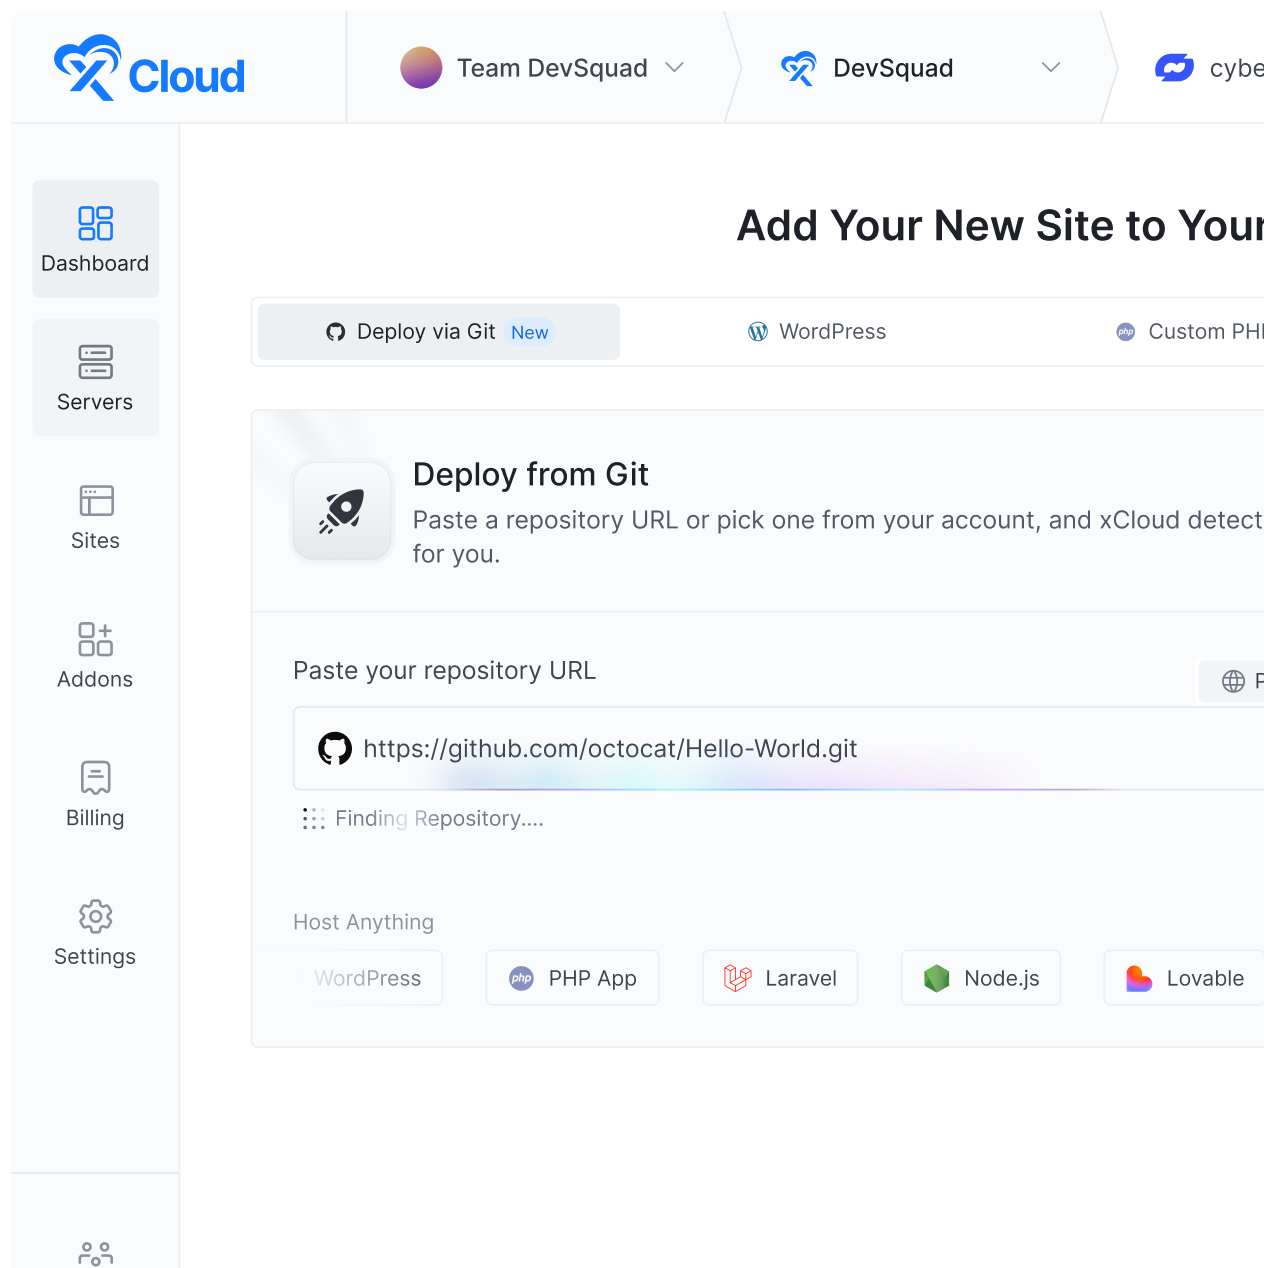Open the Dashboard sidebar item
1264x1268 pixels.
click(95, 239)
